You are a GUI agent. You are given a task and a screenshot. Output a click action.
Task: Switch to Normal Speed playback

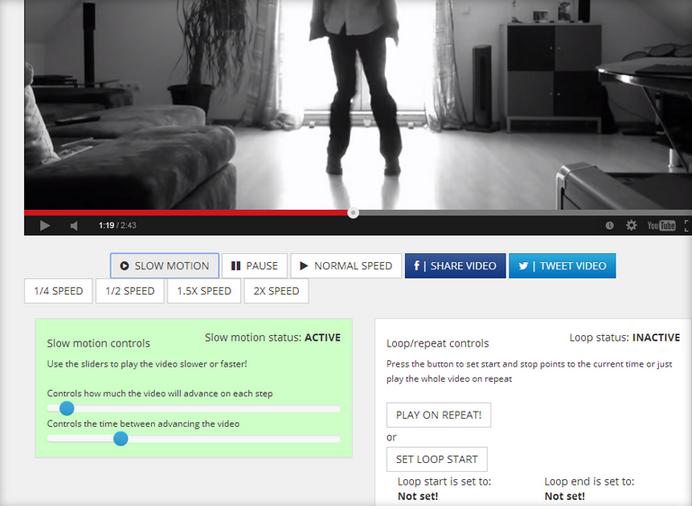[x=345, y=266]
